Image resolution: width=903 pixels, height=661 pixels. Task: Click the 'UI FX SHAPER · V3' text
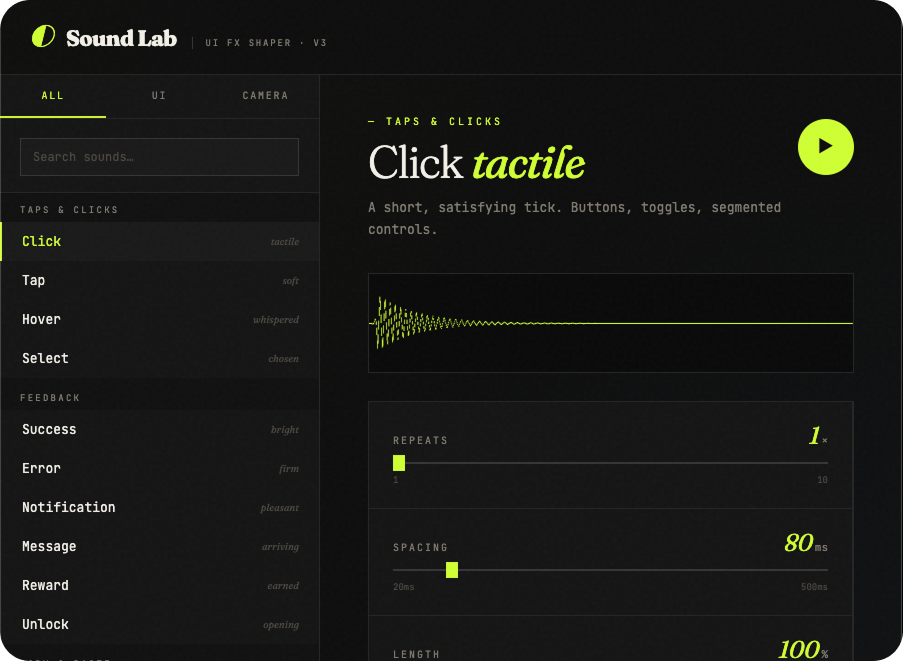(x=266, y=43)
